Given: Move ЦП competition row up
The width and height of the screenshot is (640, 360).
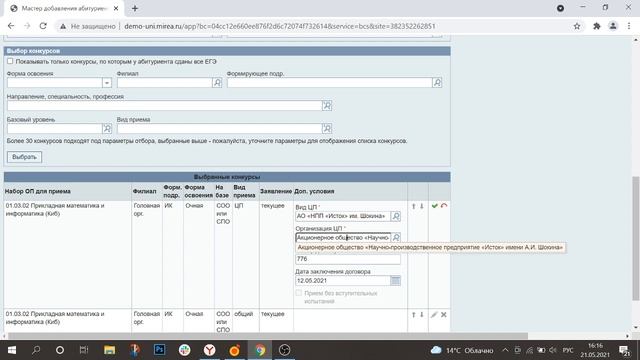Looking at the screenshot, I should (x=413, y=207).
